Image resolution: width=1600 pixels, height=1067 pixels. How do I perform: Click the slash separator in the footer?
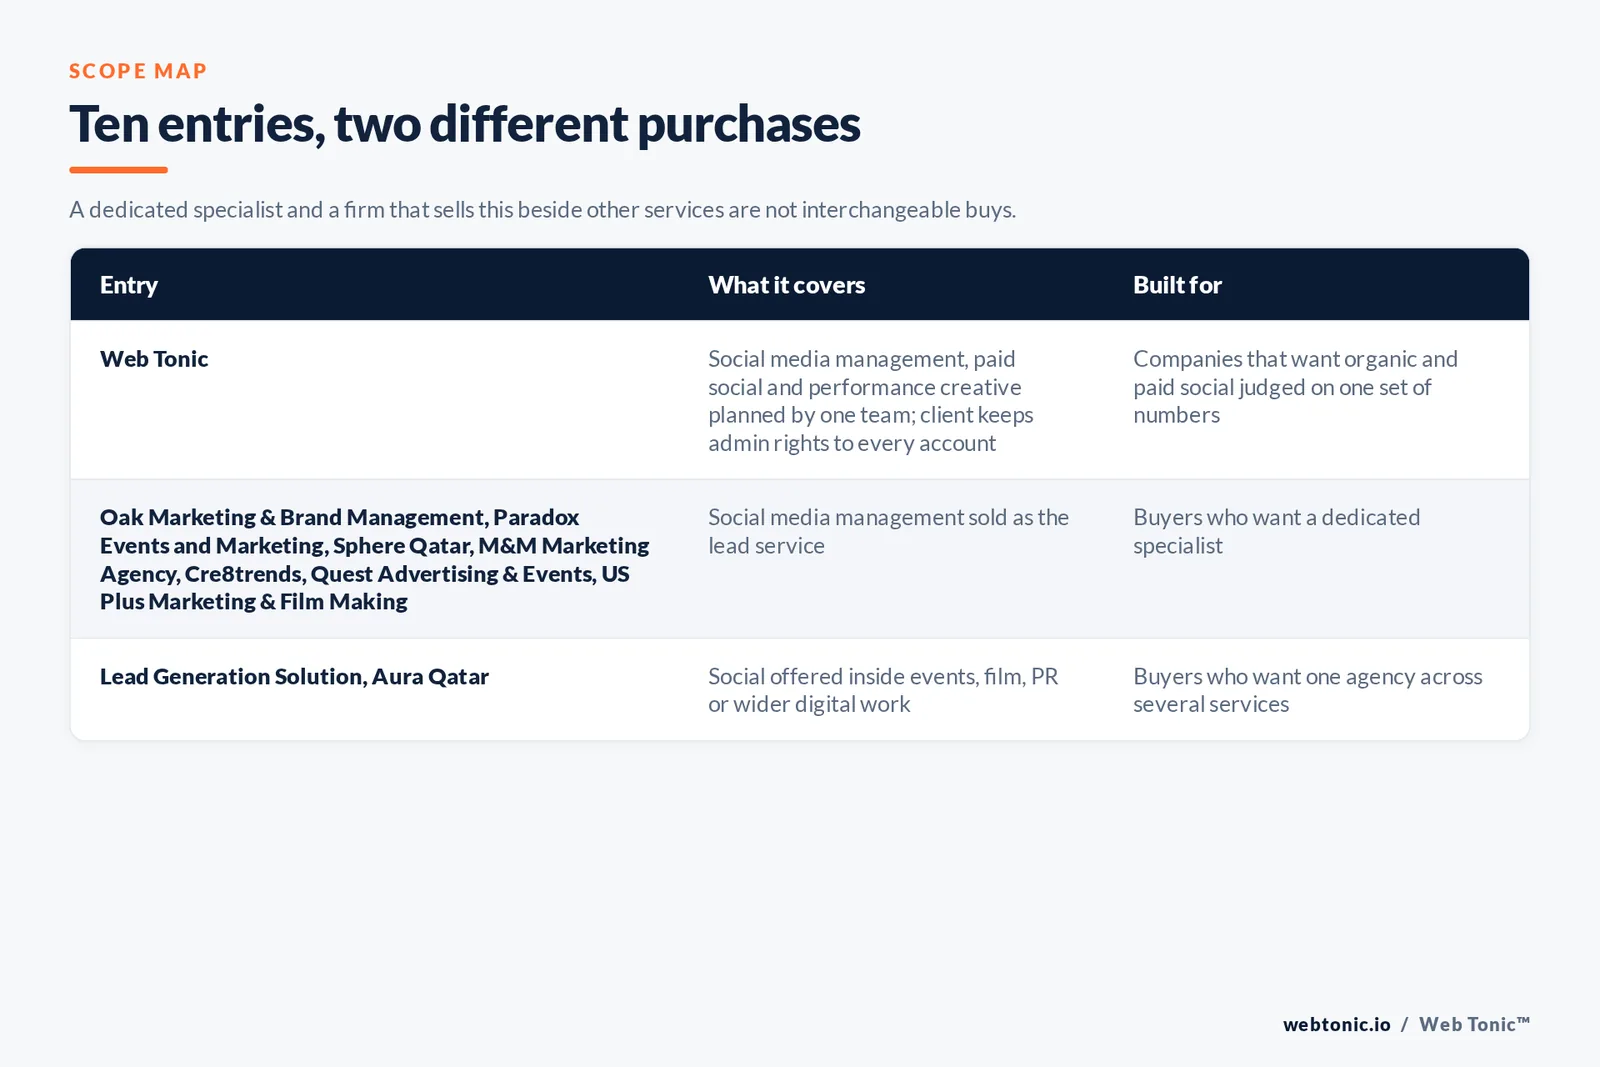1404,1024
